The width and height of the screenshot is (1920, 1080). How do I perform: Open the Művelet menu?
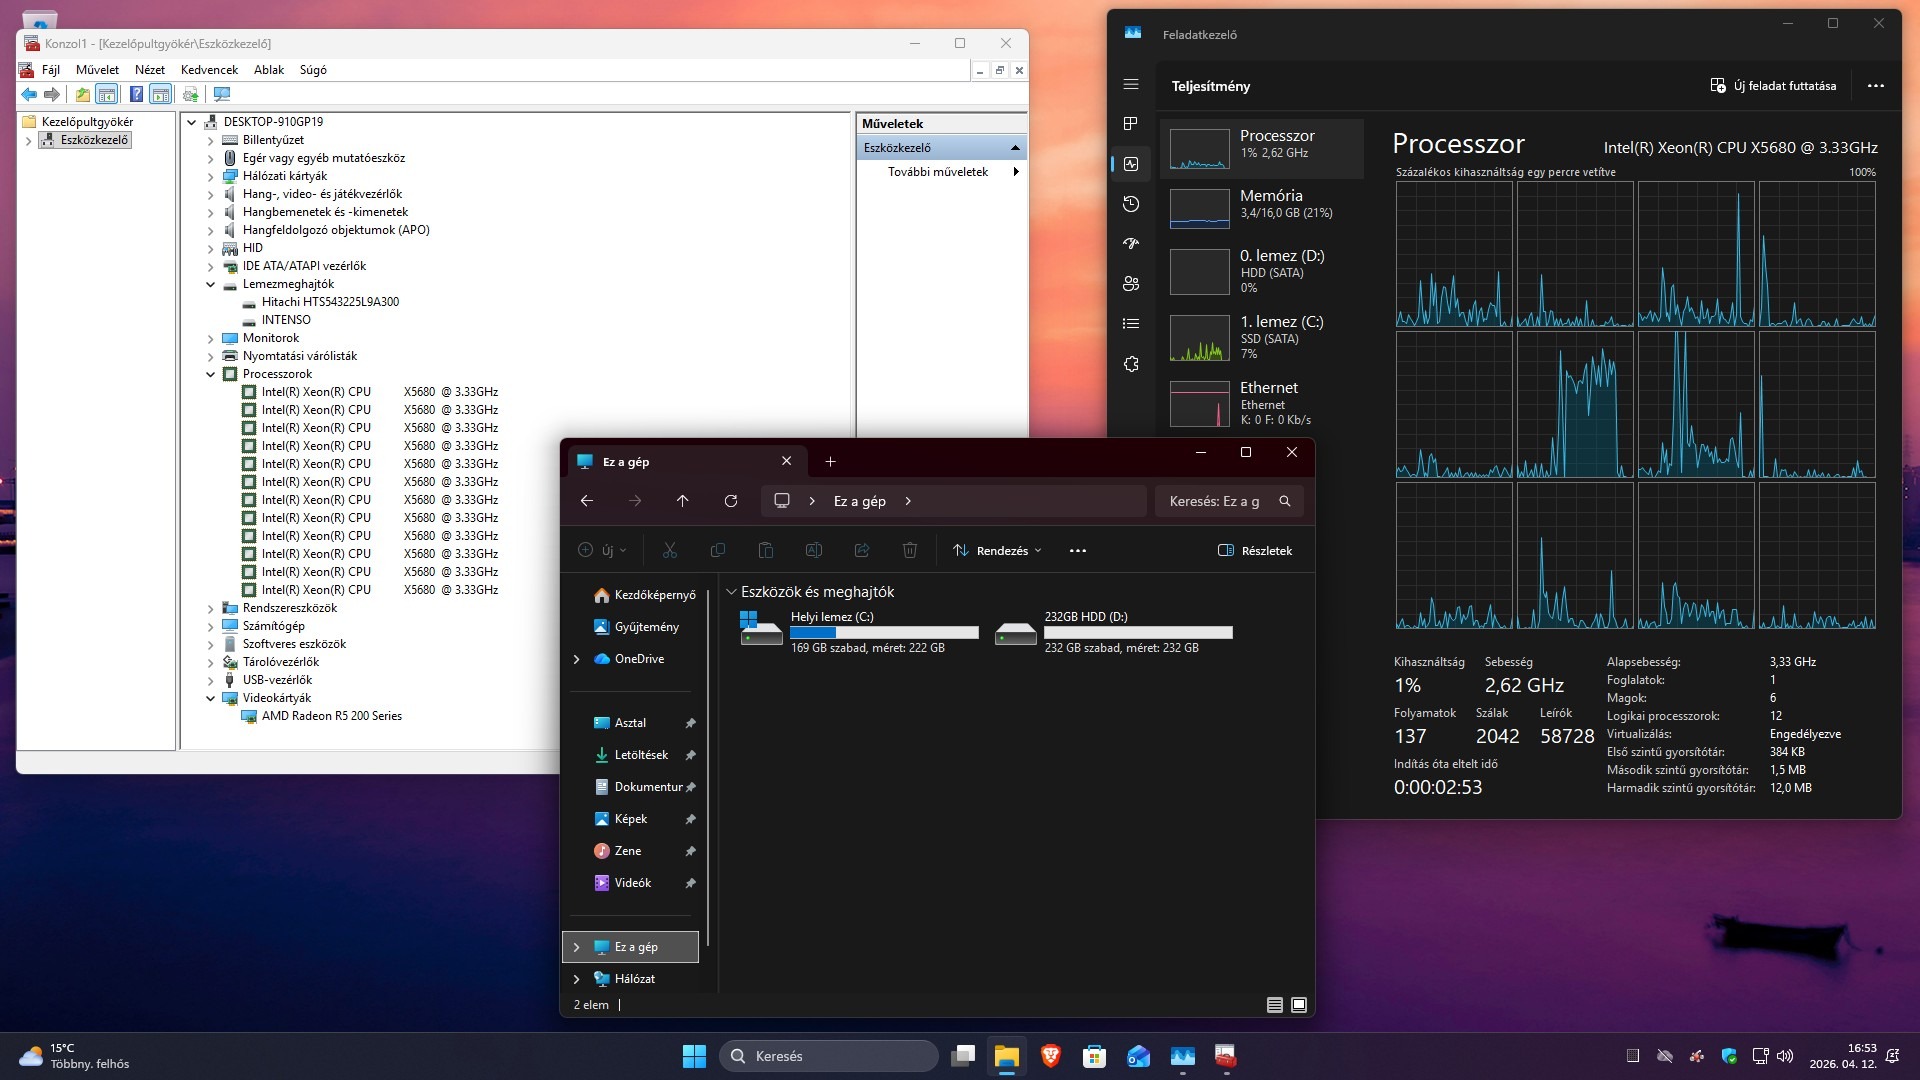click(x=97, y=70)
